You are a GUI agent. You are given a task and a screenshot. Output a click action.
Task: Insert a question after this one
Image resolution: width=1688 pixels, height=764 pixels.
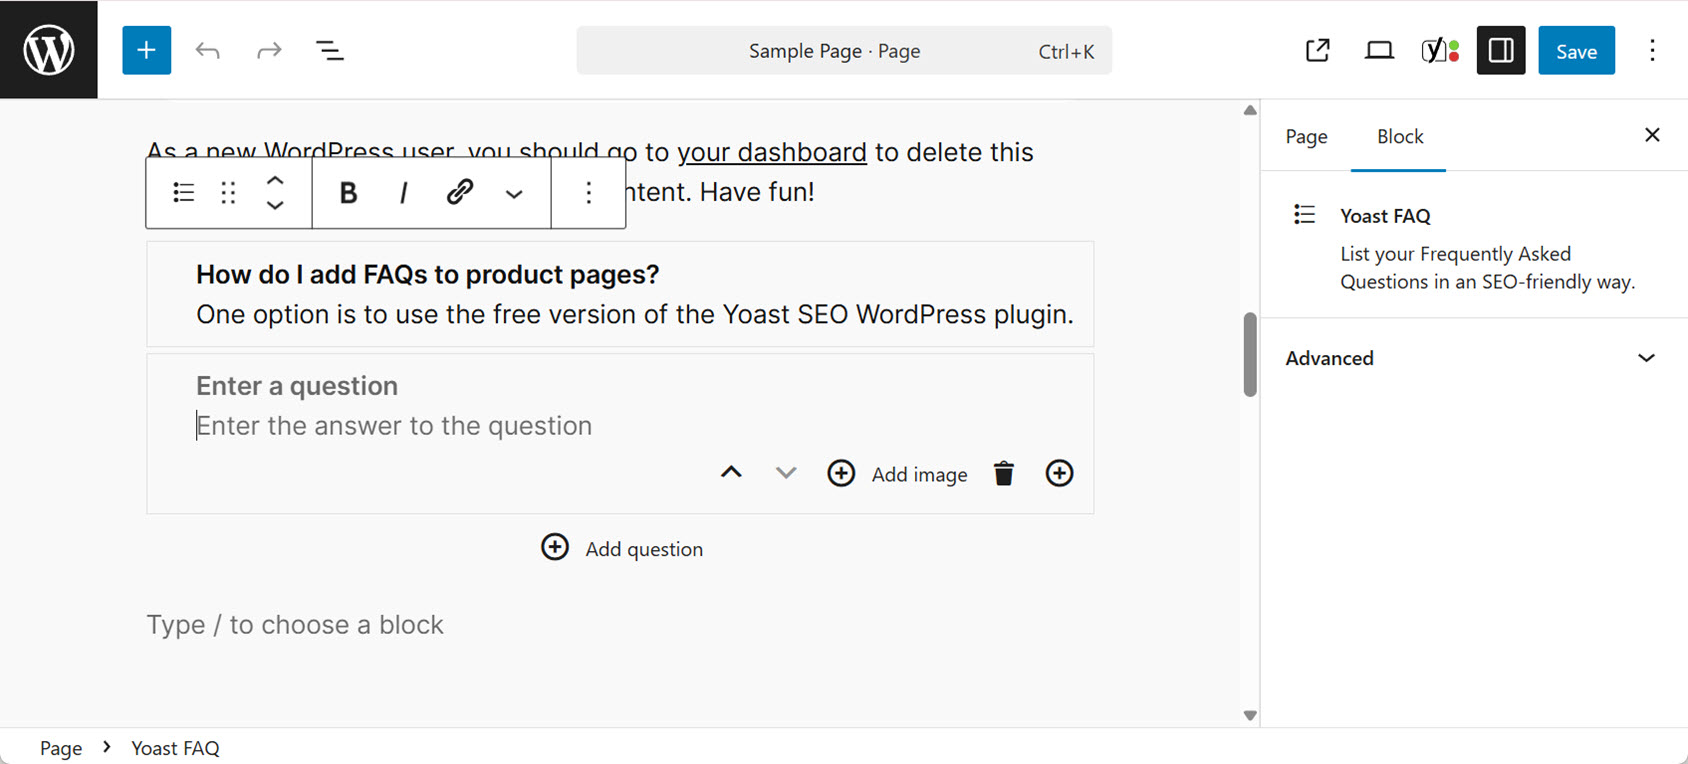click(1059, 473)
